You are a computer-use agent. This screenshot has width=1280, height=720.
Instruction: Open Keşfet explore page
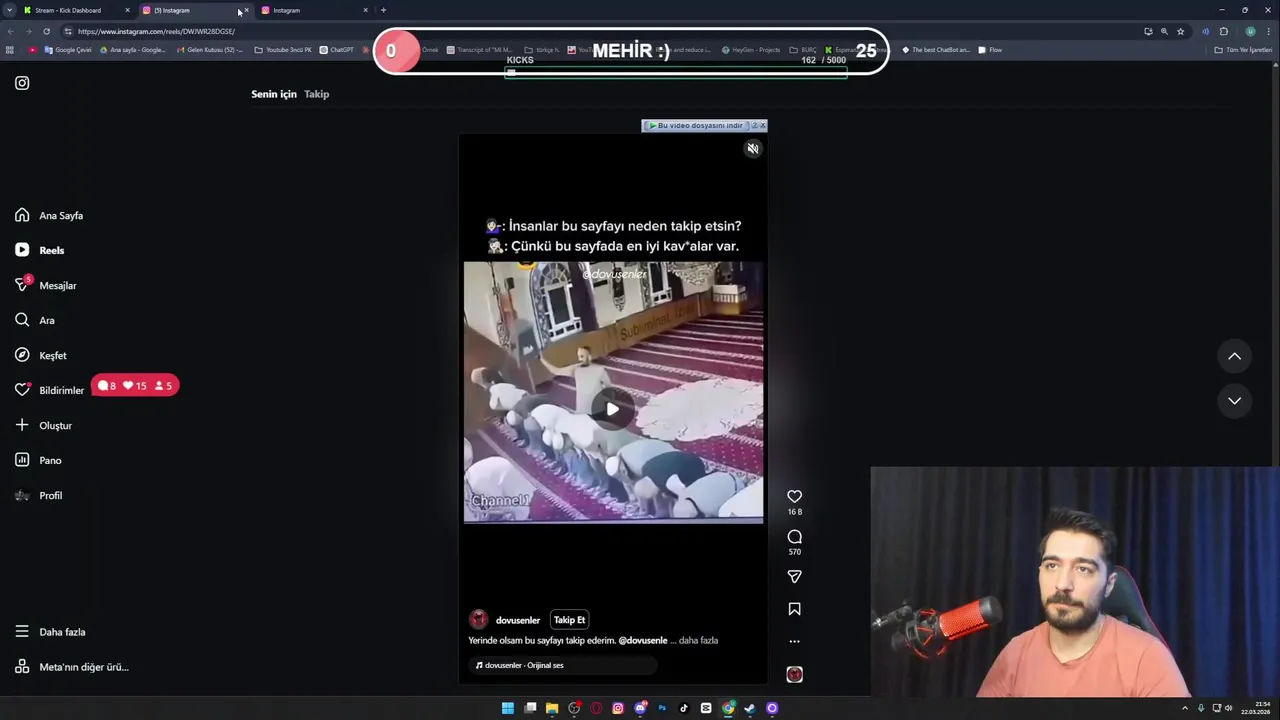[x=41, y=355]
